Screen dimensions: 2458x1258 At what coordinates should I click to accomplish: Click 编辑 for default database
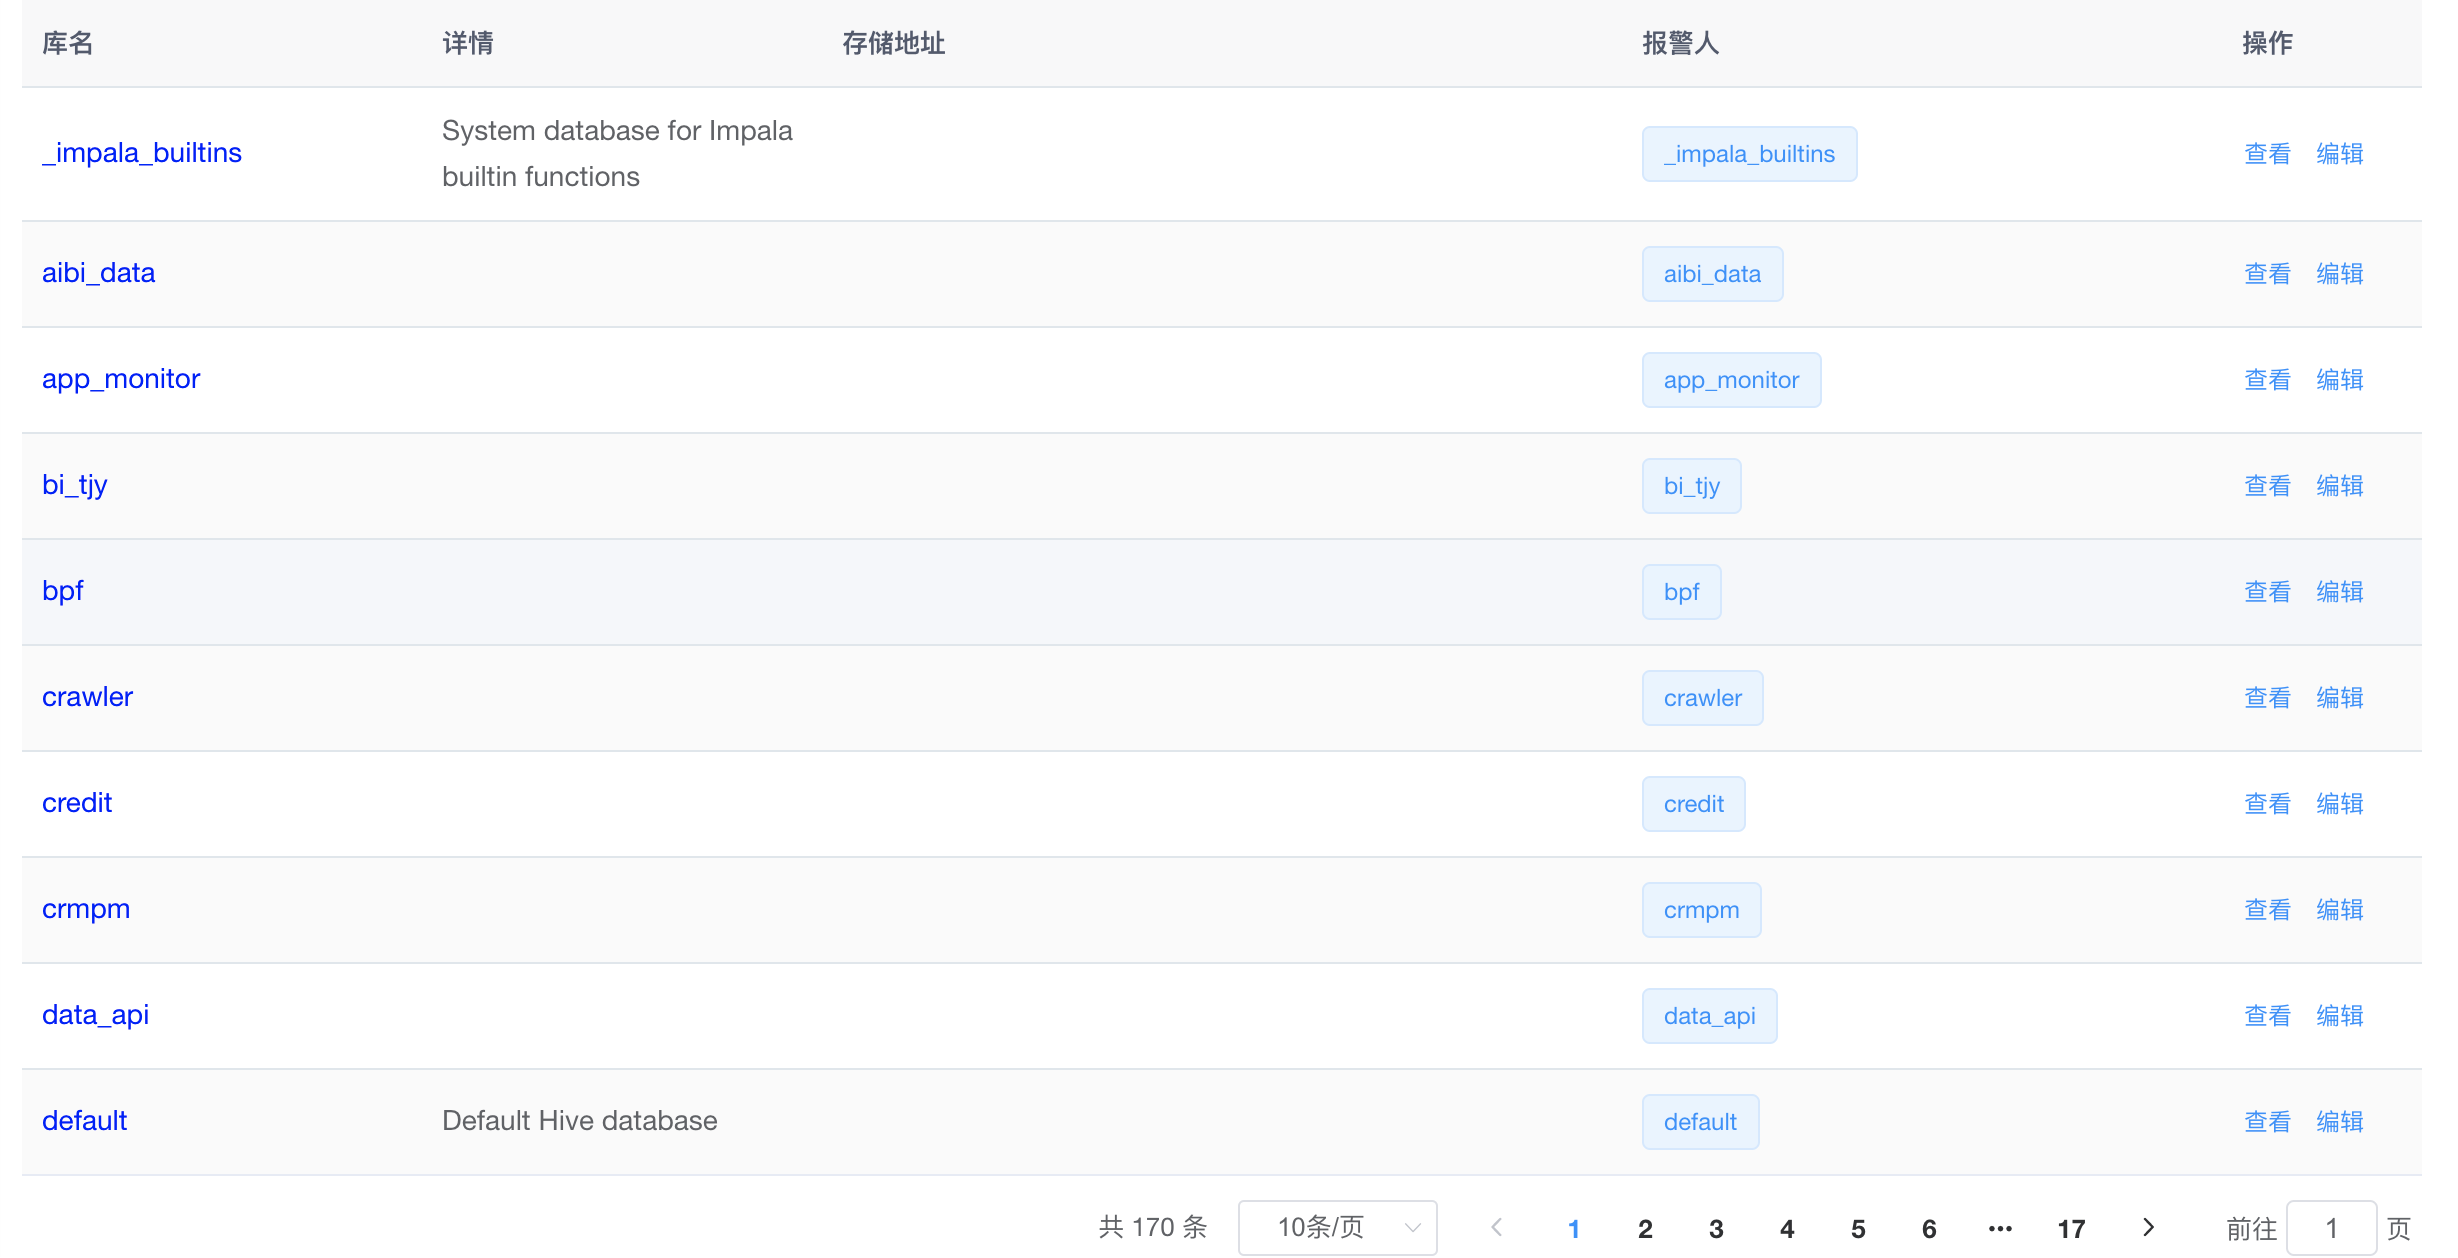2339,1122
